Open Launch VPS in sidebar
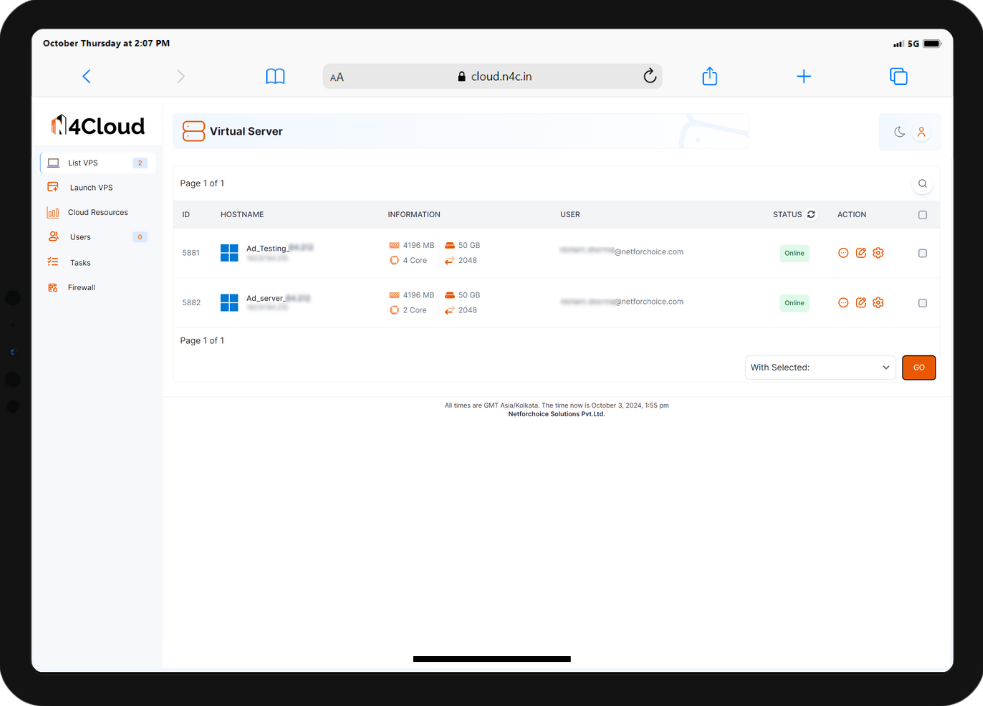This screenshot has height=706, width=983. (x=91, y=188)
